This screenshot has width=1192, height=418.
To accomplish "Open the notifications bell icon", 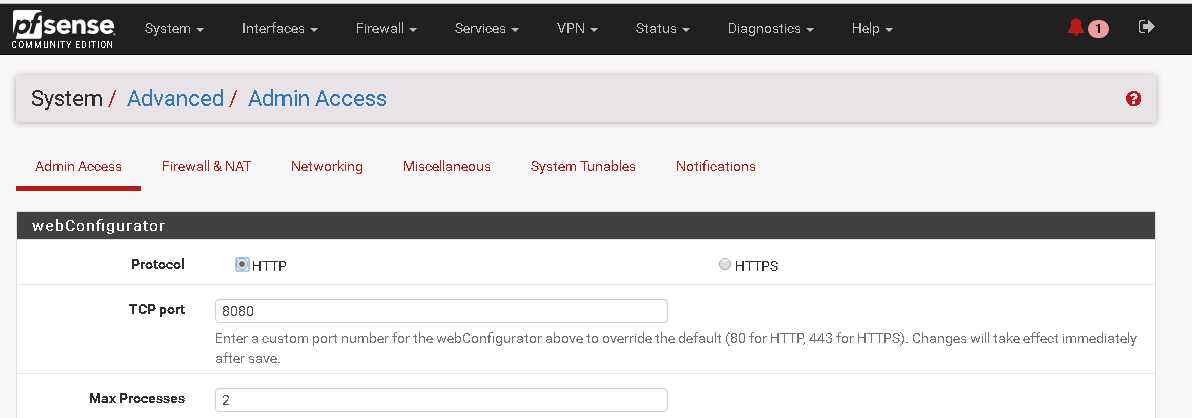I will coord(1076,27).
